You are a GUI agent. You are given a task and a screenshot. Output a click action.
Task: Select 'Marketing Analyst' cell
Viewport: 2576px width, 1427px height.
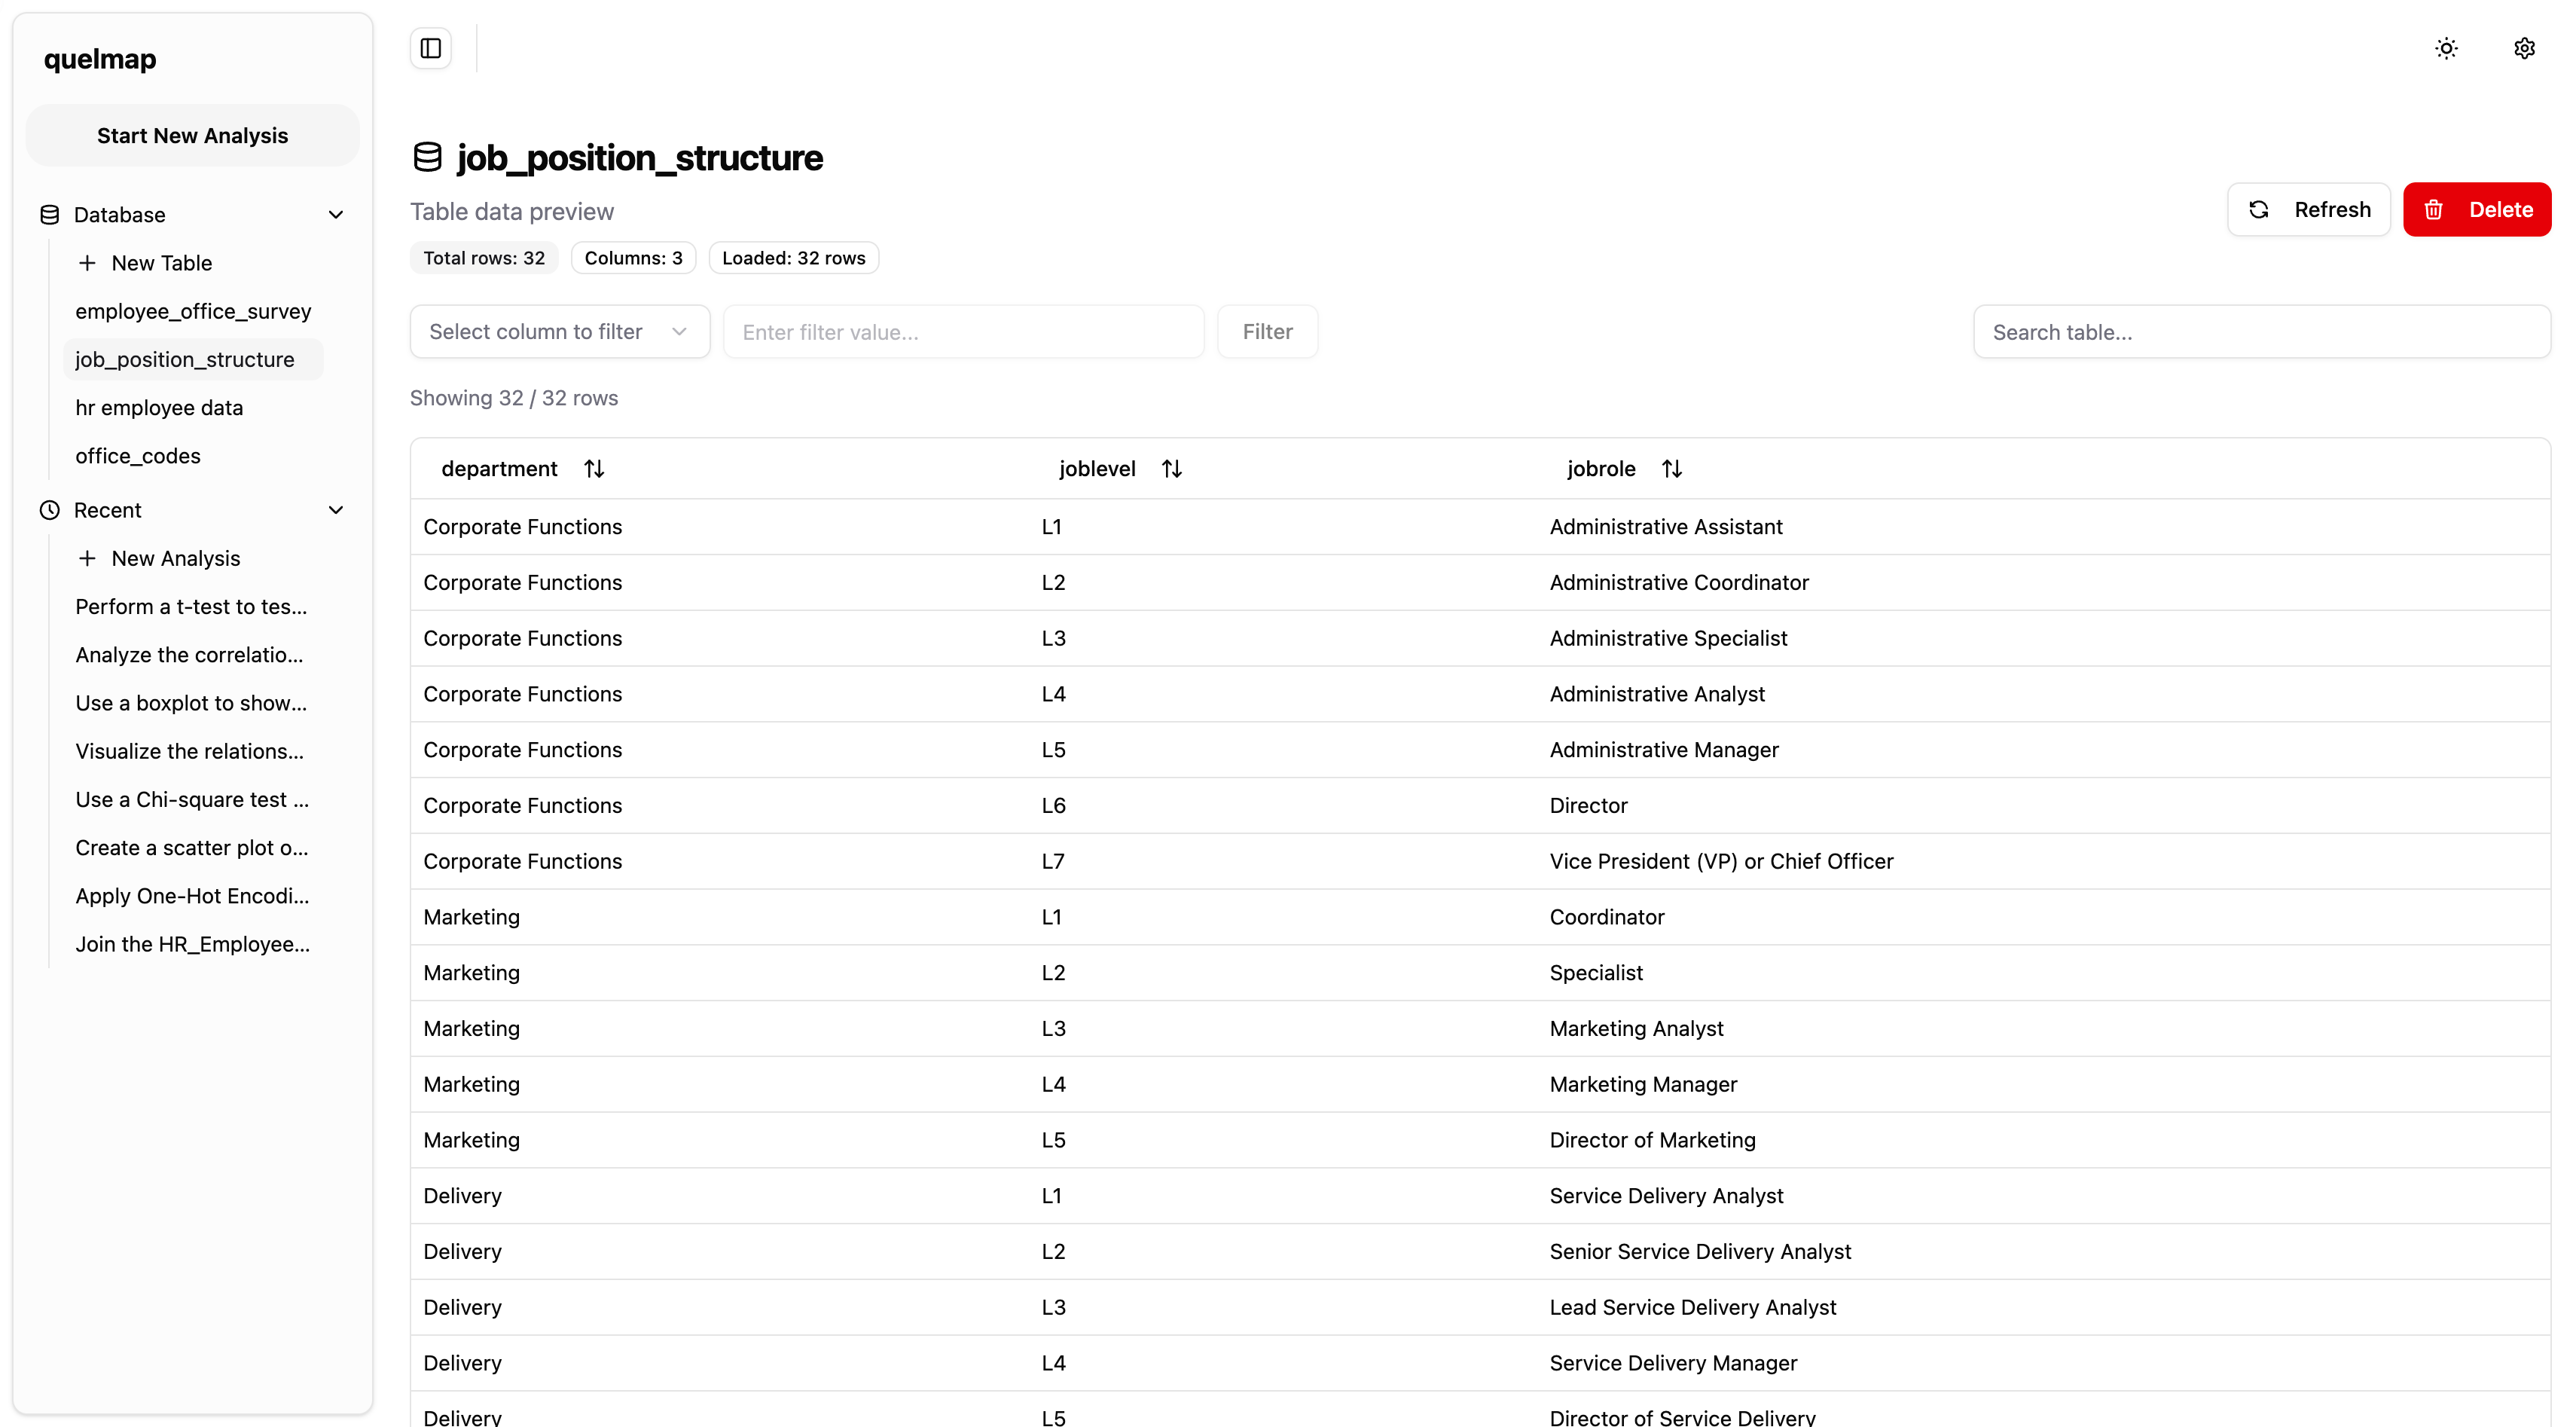pyautogui.click(x=1636, y=1028)
